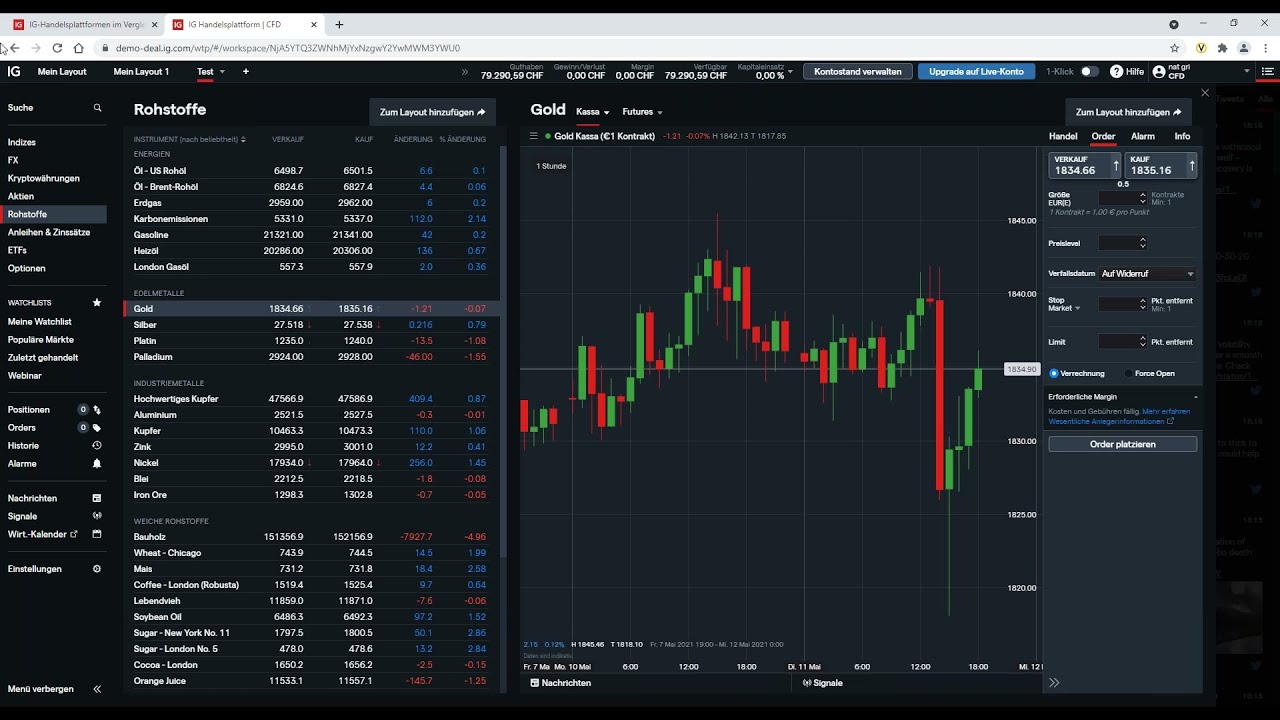Close the Gold panel with X
This screenshot has height=720, width=1280.
click(x=1205, y=93)
